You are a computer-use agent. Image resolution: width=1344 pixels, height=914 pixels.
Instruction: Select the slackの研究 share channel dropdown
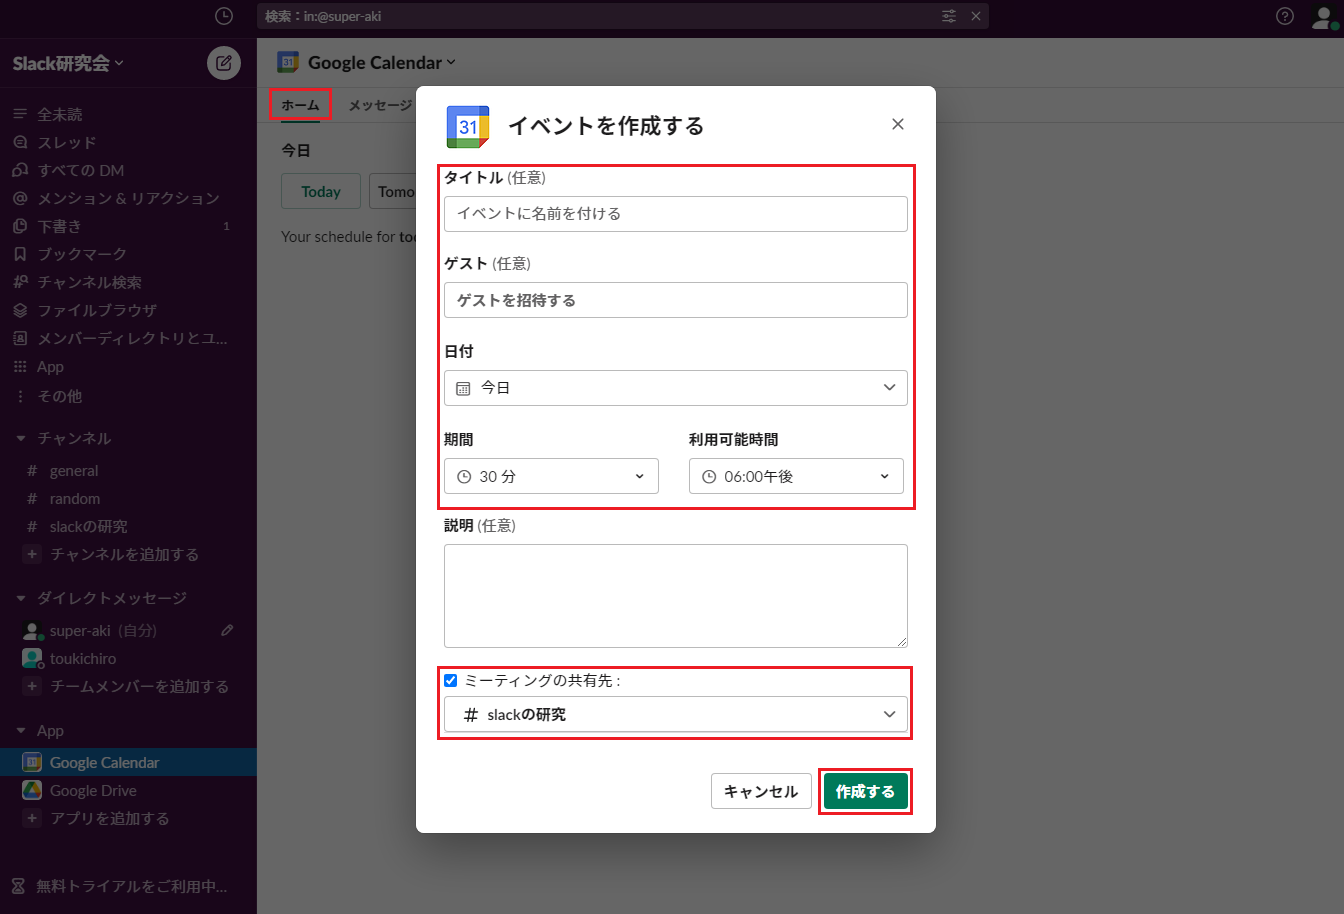[x=675, y=715]
